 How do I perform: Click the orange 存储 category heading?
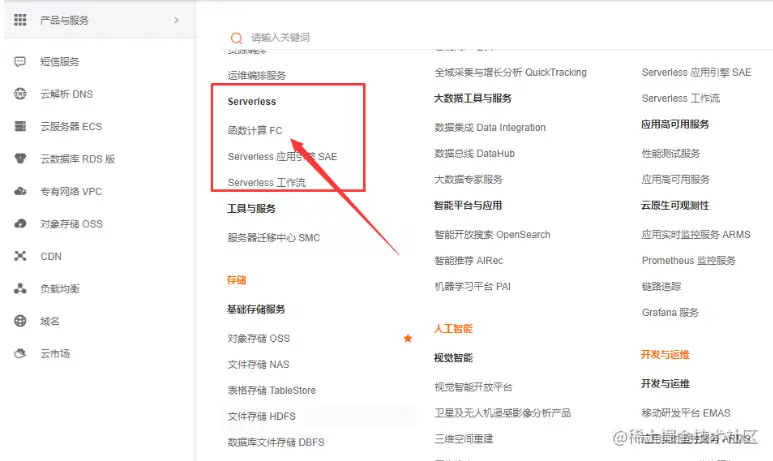[x=237, y=280]
